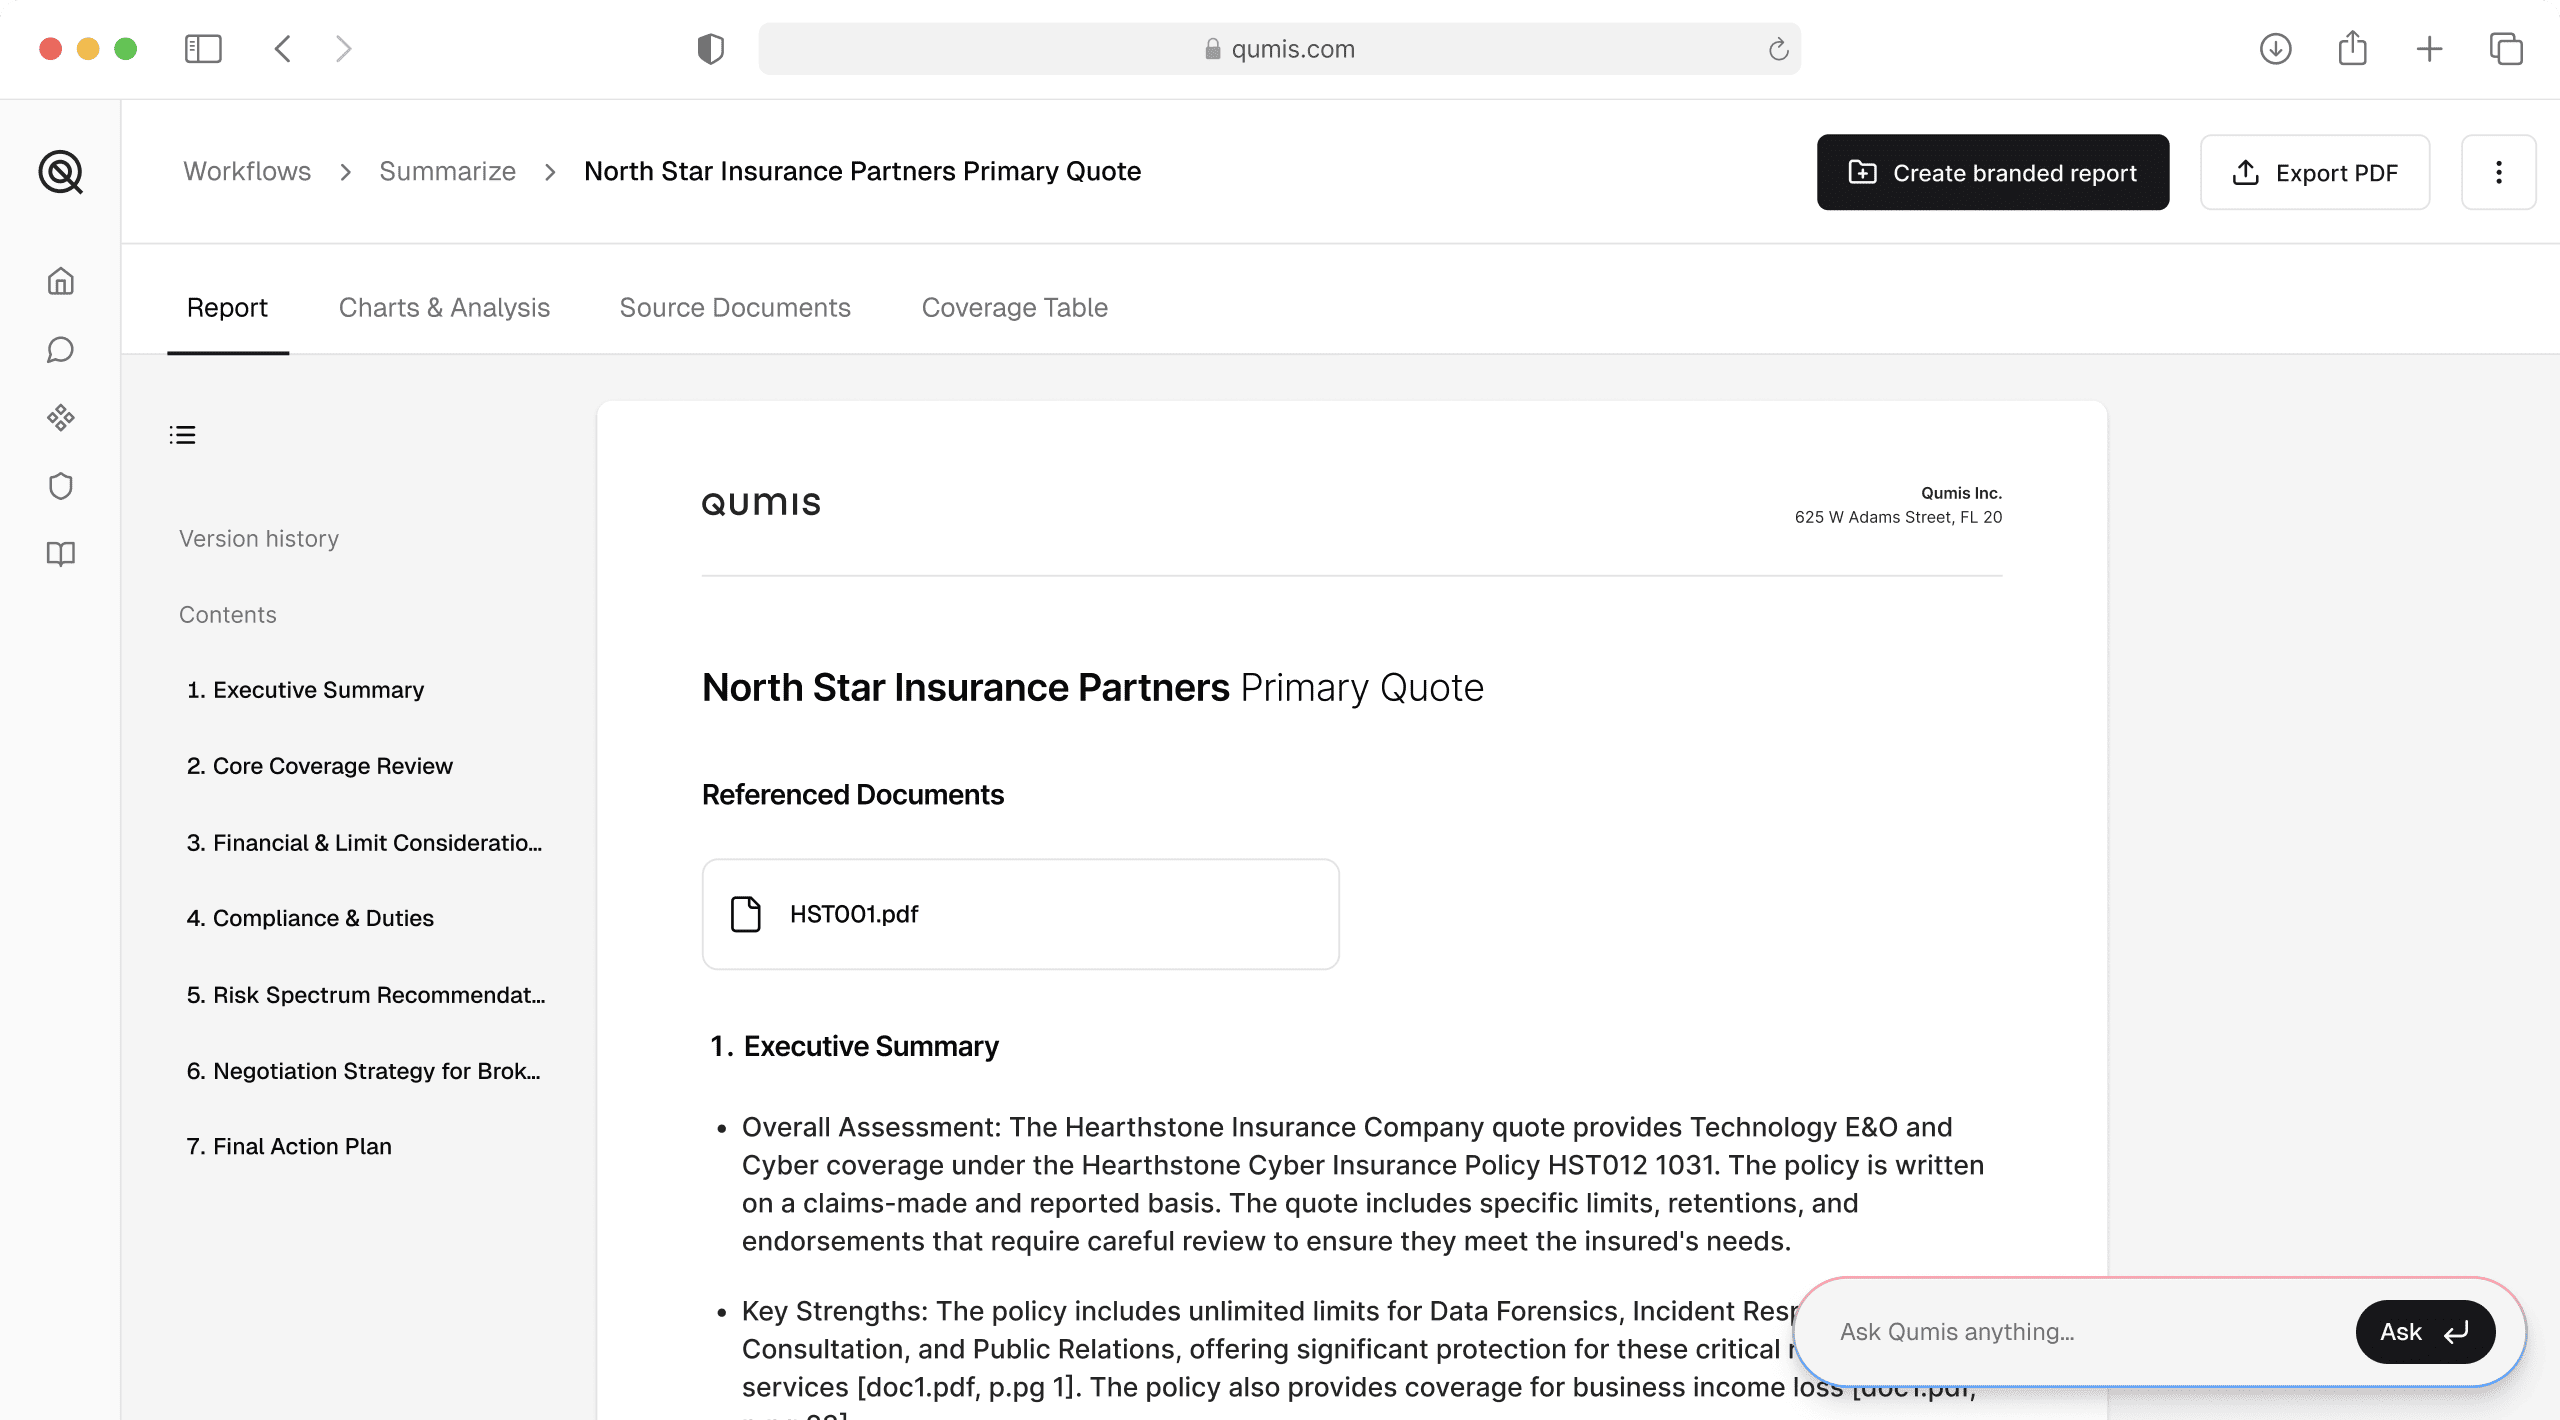Click the Ask button in the chat bar
This screenshot has height=1420, width=2560.
(x=2424, y=1331)
